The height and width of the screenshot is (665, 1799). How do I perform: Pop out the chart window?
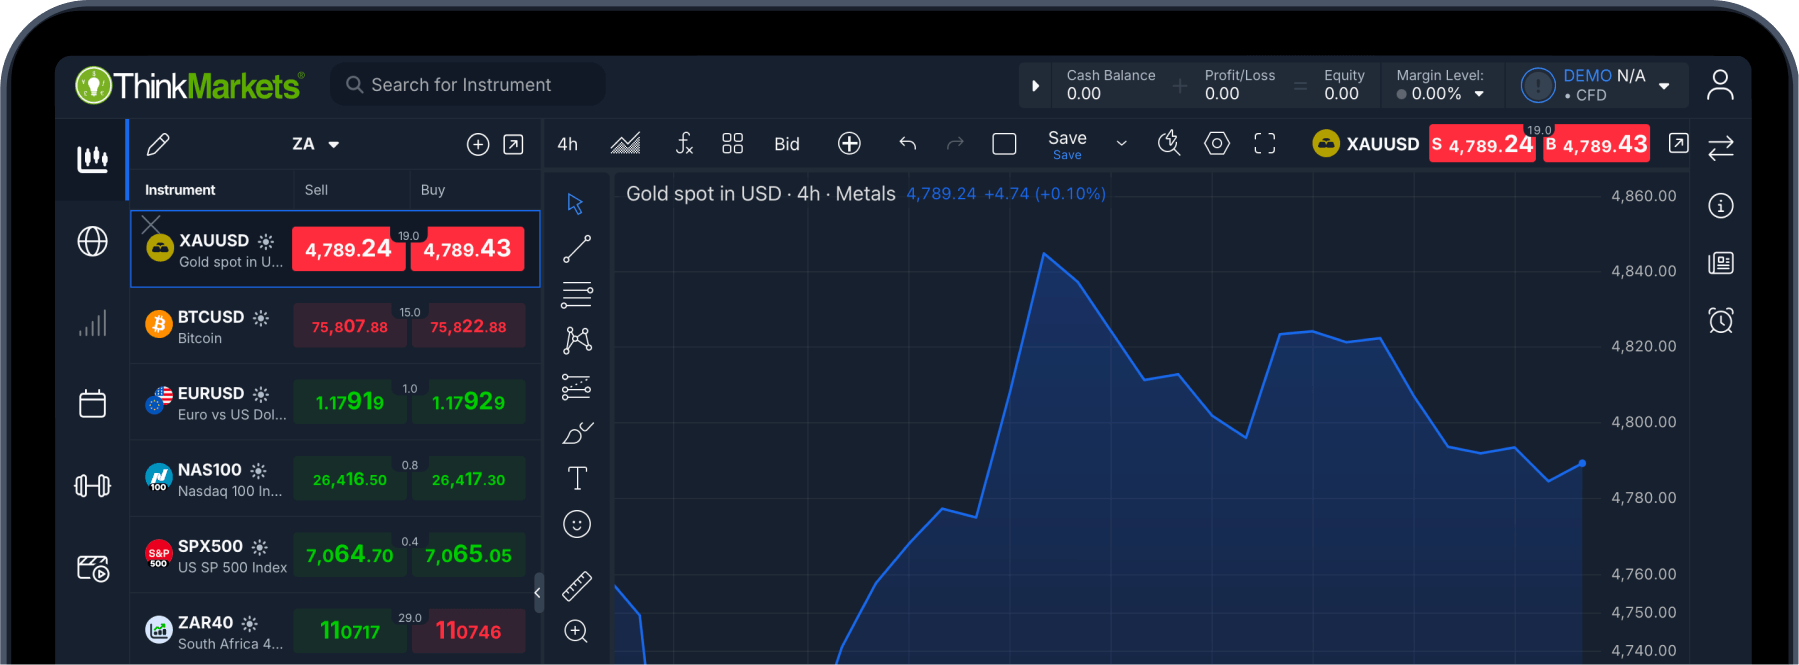[1679, 144]
